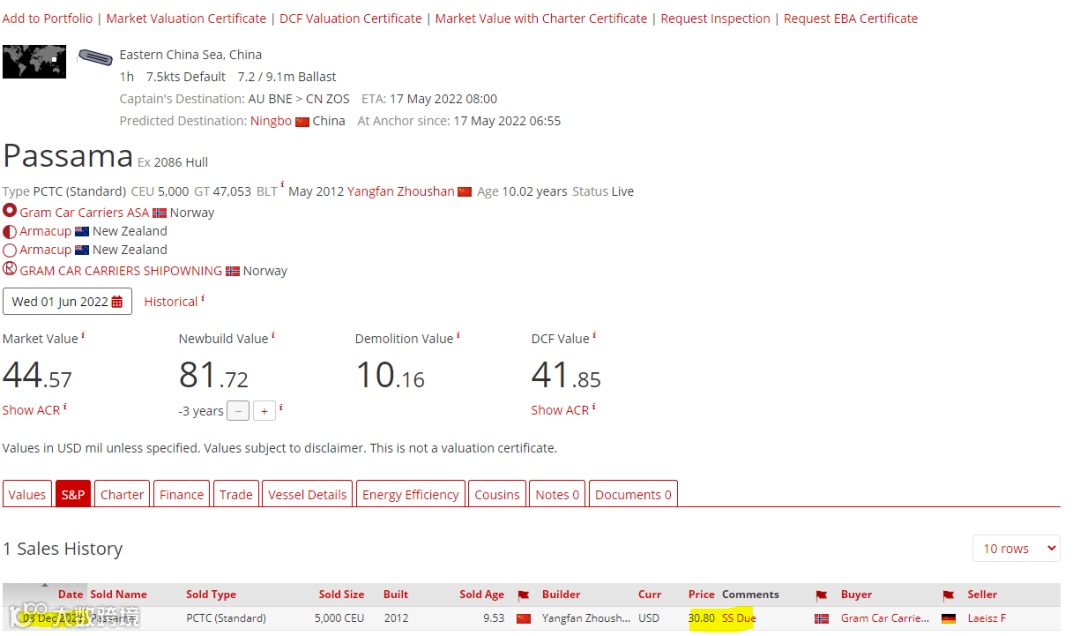Open the Wed 01 Jun 2022 date picker
This screenshot has width=1080, height=636.
tap(67, 302)
